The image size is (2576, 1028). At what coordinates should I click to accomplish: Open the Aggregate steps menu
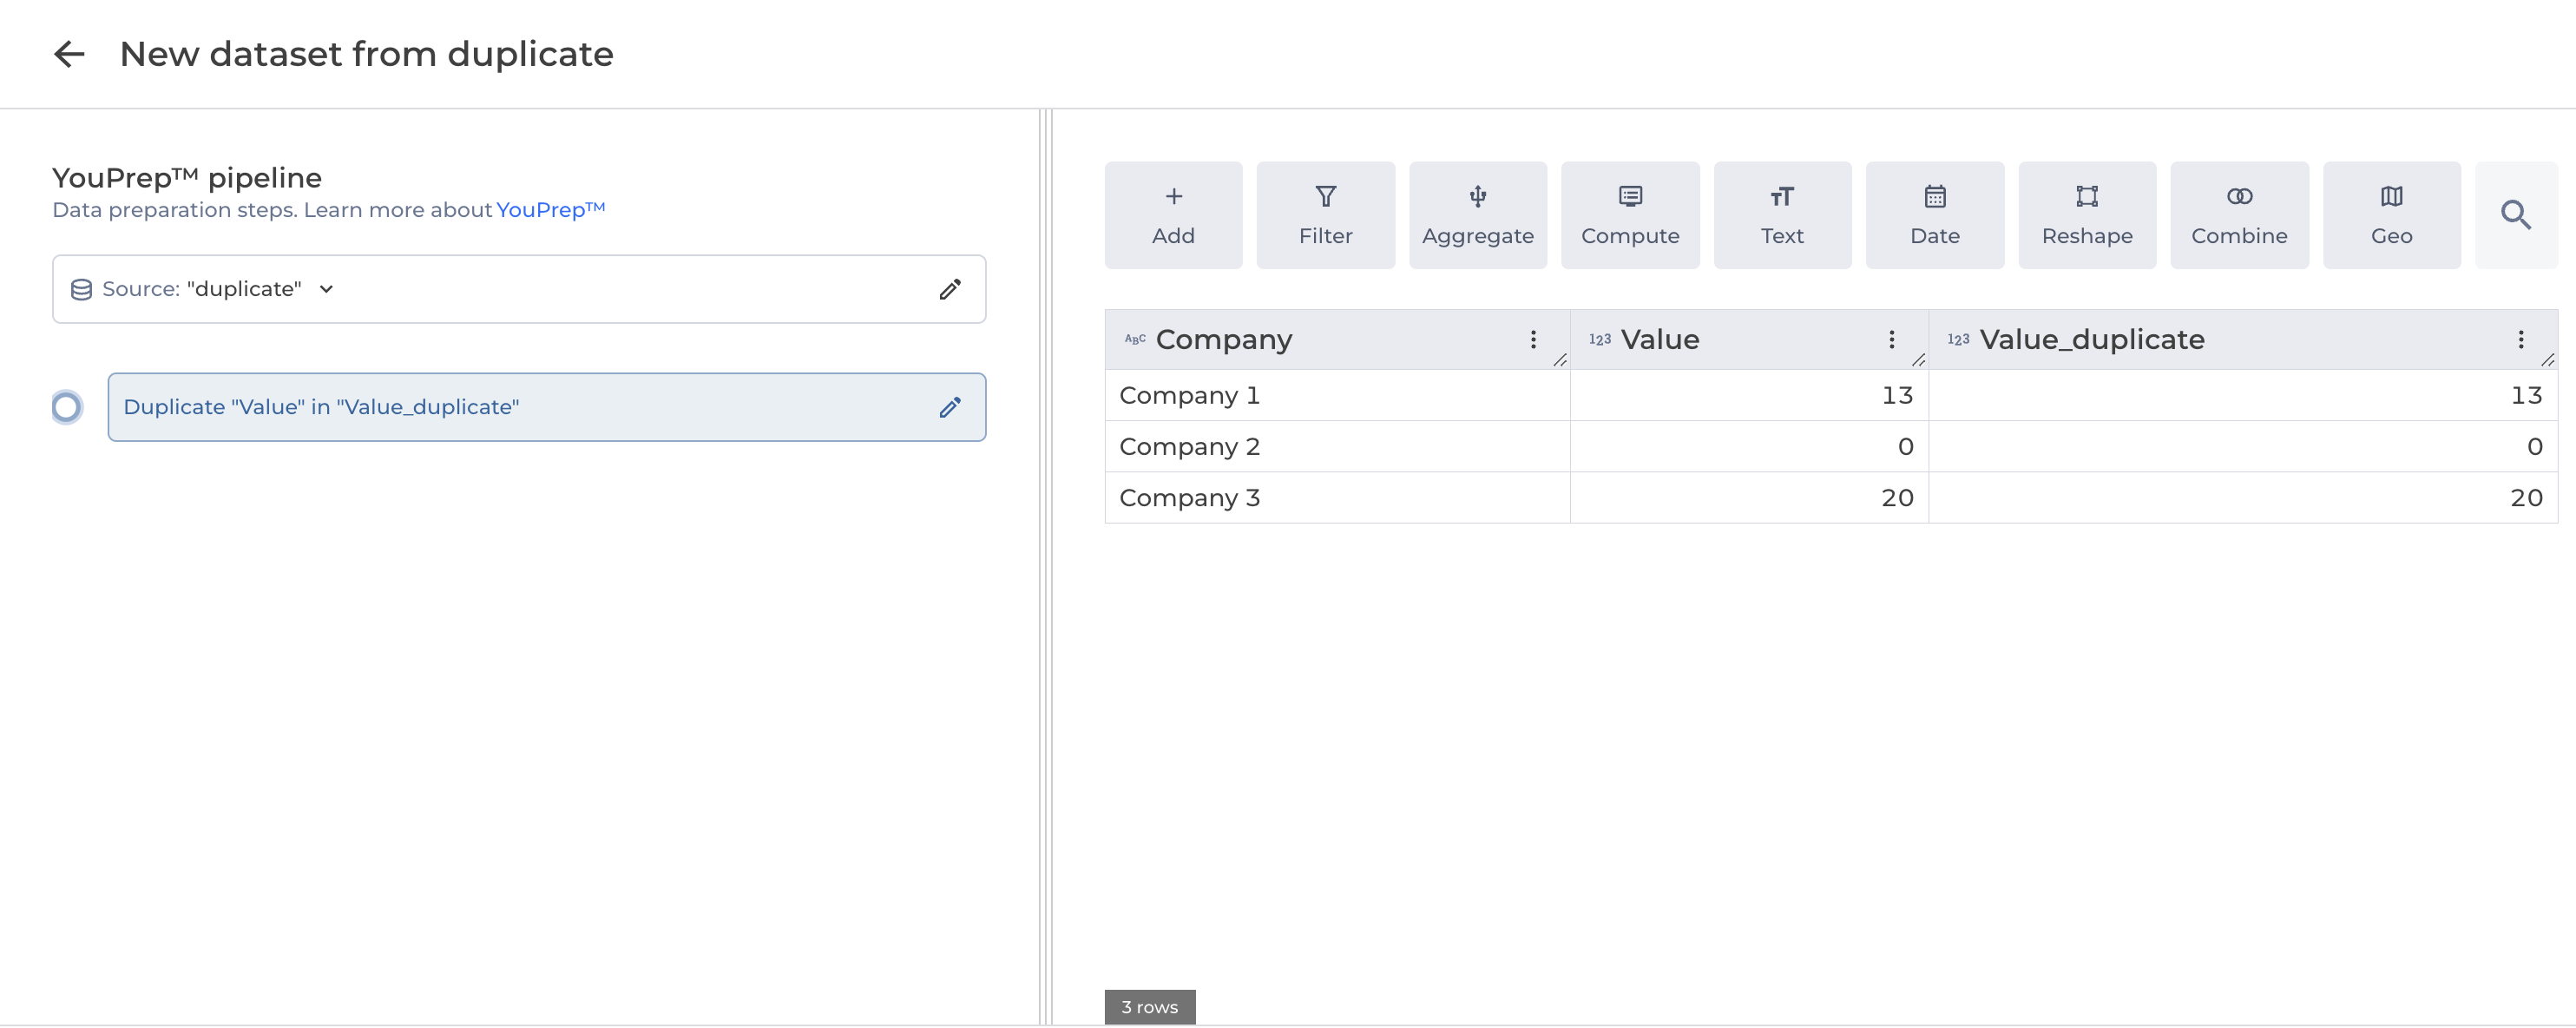pyautogui.click(x=1477, y=215)
